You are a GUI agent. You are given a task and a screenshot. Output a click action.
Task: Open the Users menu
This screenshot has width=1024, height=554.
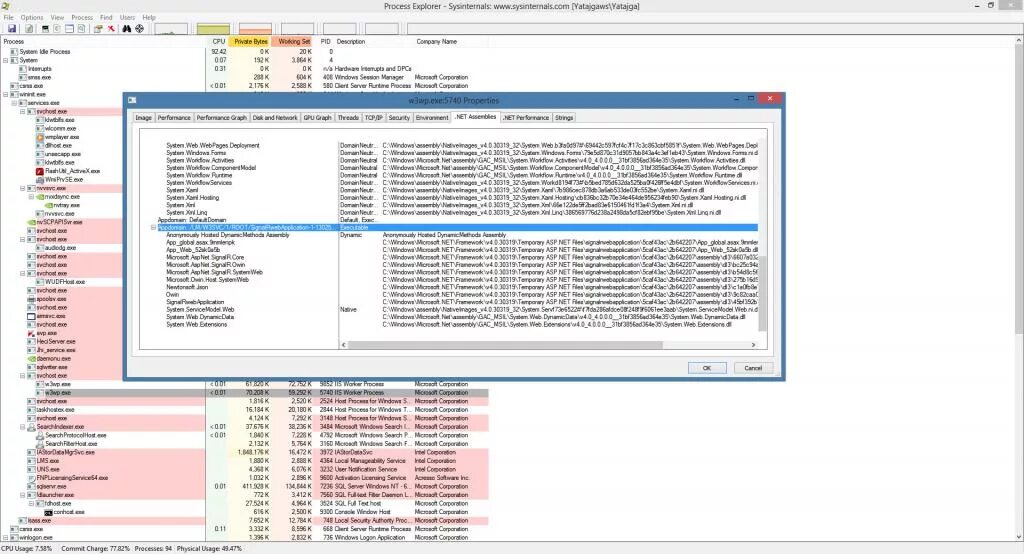(127, 18)
